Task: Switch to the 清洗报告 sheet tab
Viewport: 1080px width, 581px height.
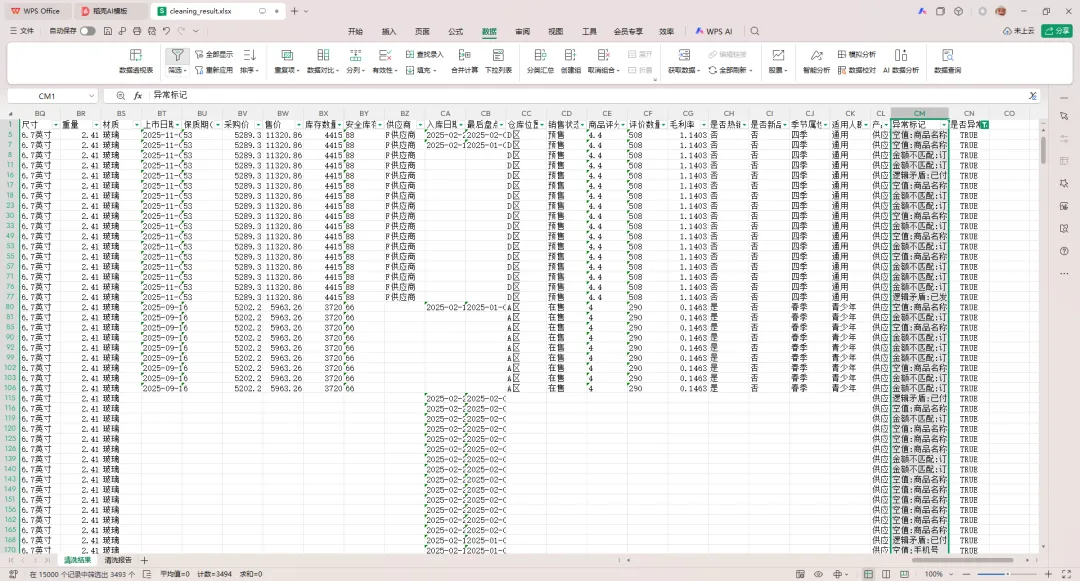Action: (118, 560)
